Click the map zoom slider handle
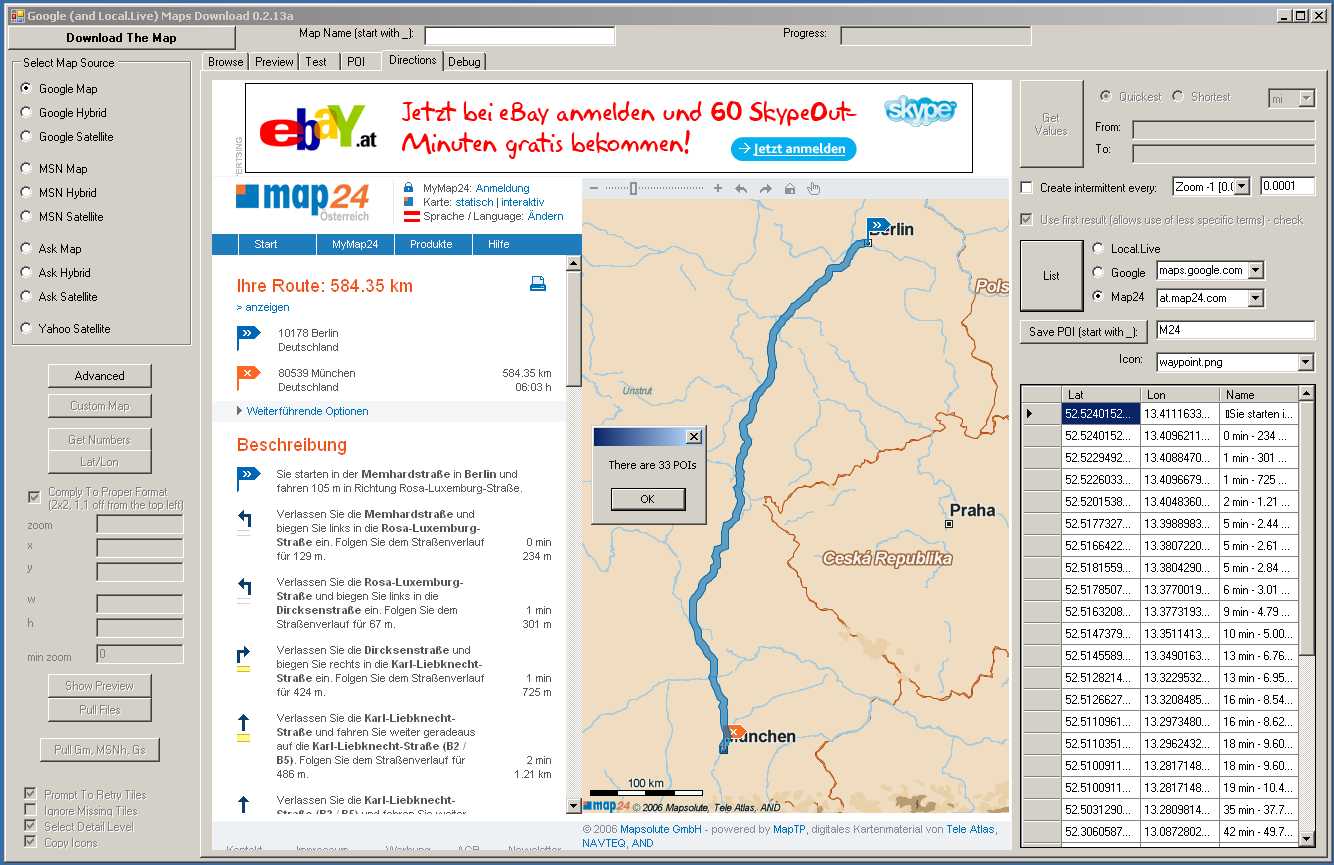Screen dimensions: 1334x865 click(633, 188)
